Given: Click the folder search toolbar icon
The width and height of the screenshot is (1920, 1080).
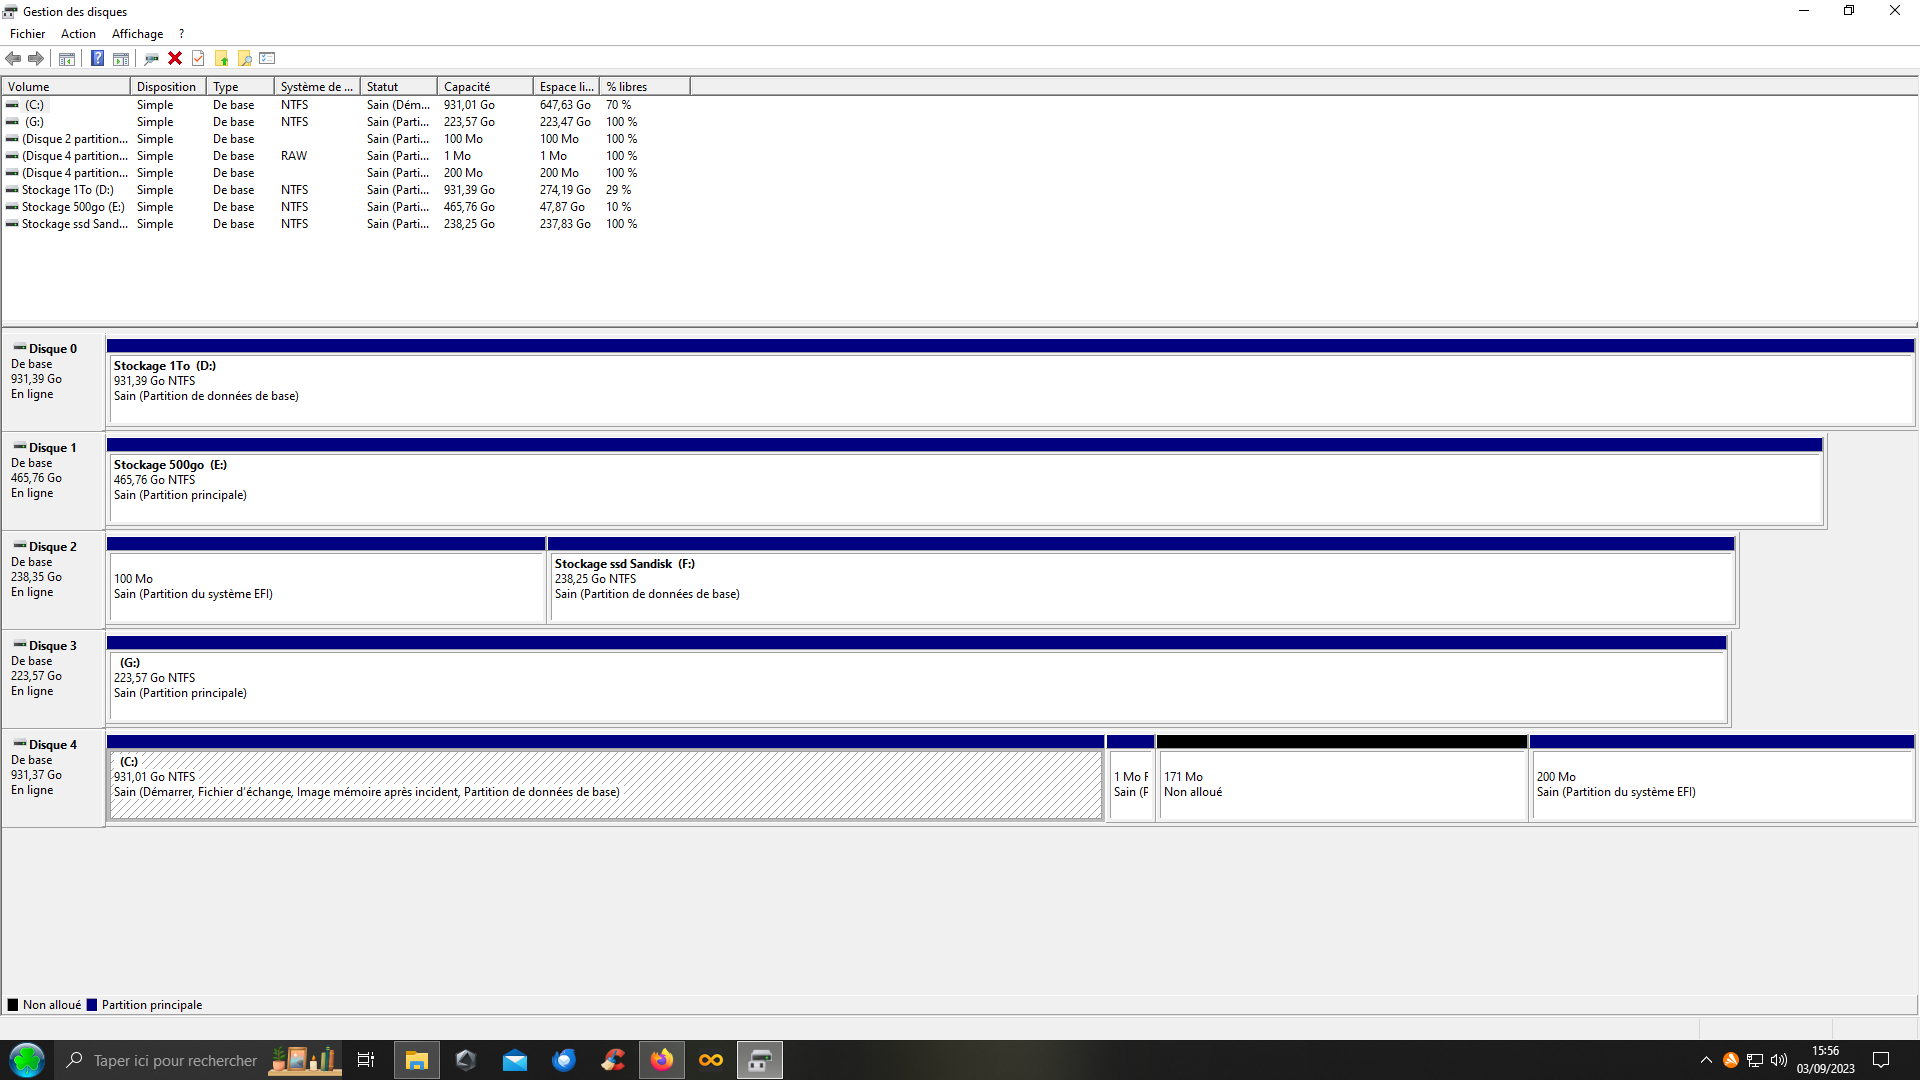Looking at the screenshot, I should click(244, 58).
